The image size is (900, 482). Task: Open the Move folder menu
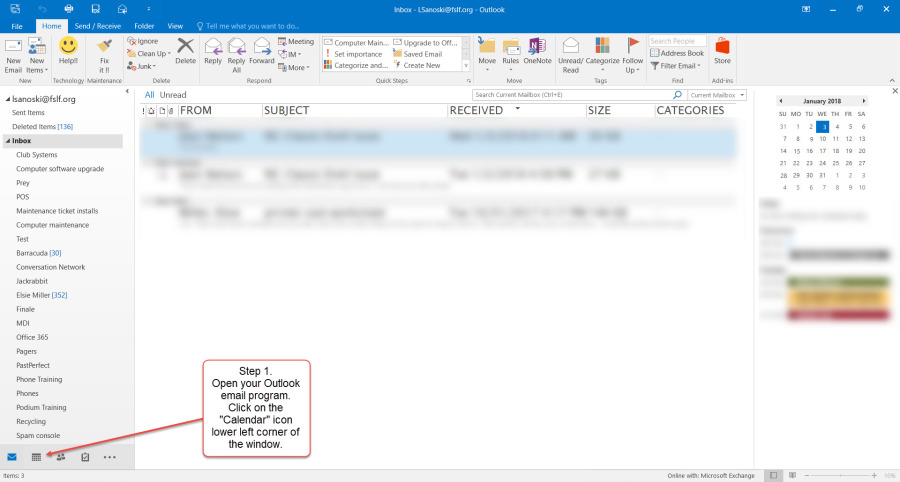(x=487, y=56)
